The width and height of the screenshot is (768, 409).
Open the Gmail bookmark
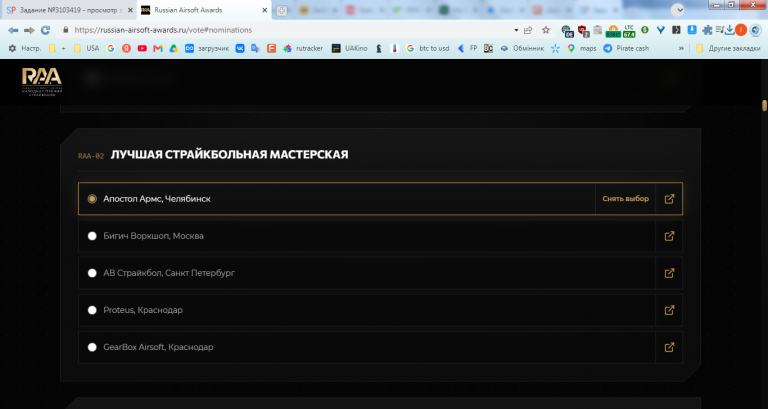(158, 48)
